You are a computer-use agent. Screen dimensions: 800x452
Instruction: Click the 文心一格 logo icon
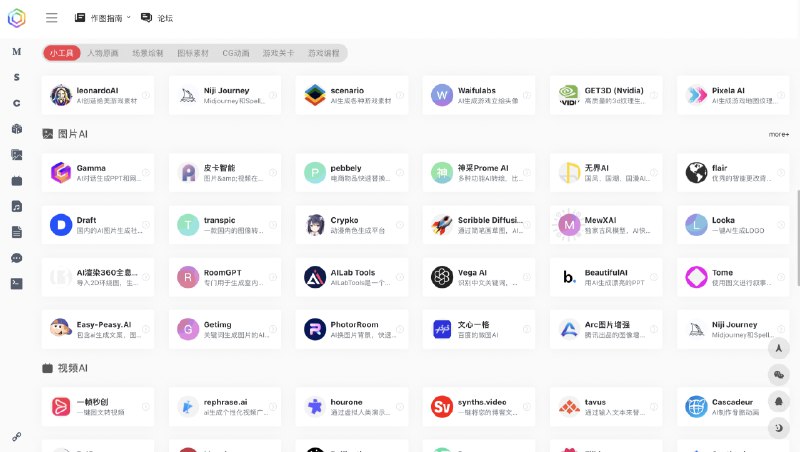[x=442, y=329]
